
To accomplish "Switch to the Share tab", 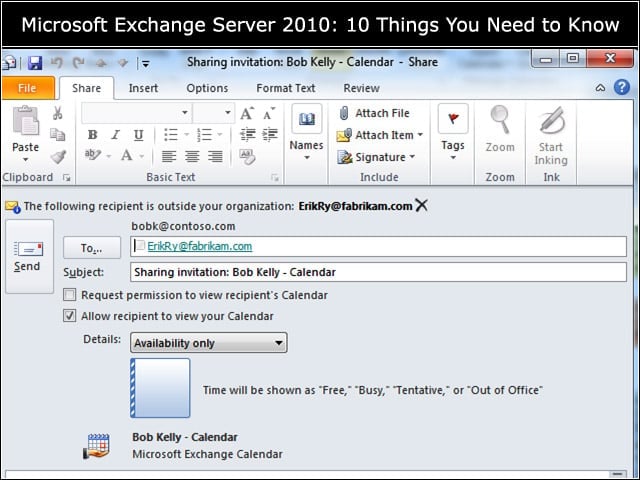I will [87, 88].
